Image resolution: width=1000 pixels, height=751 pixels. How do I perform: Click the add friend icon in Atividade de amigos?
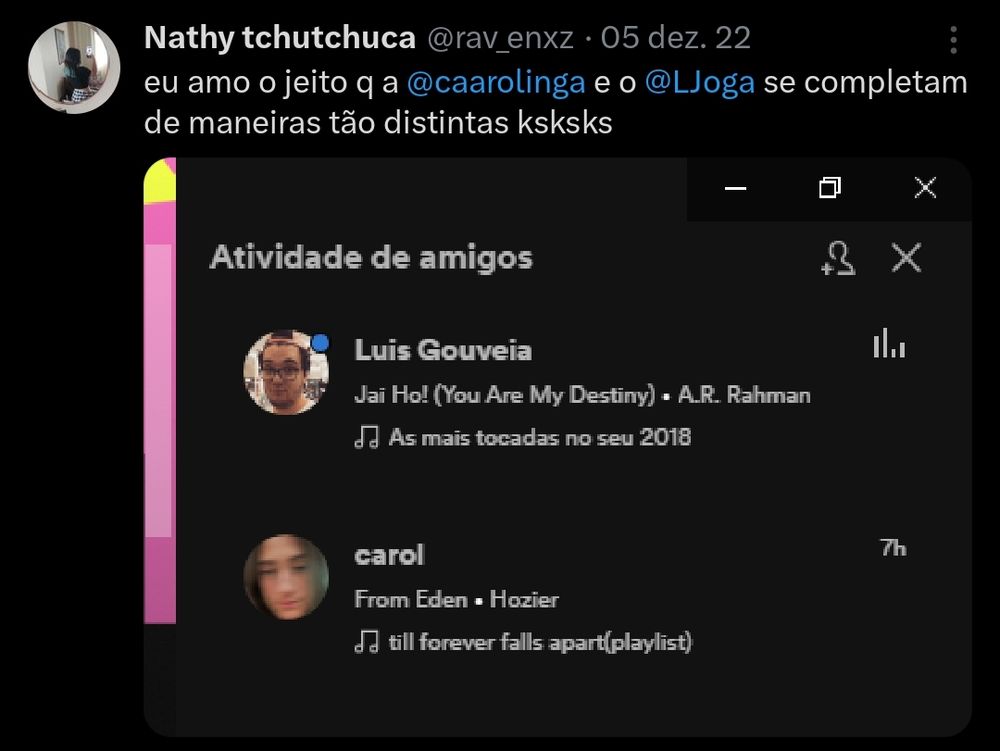pyautogui.click(x=838, y=258)
